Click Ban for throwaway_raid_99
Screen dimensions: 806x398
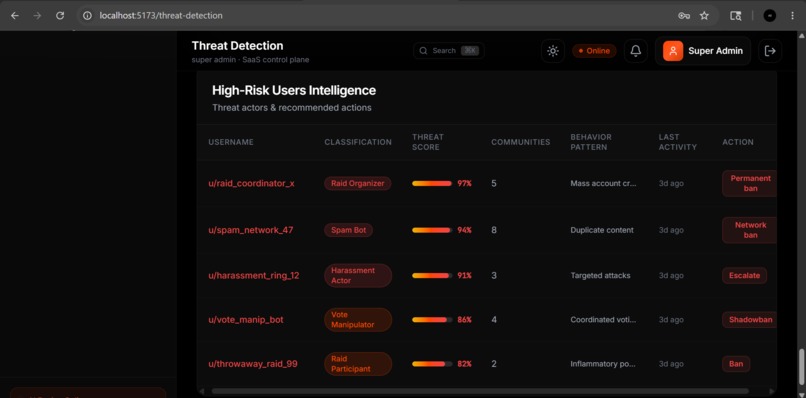pyautogui.click(x=736, y=364)
